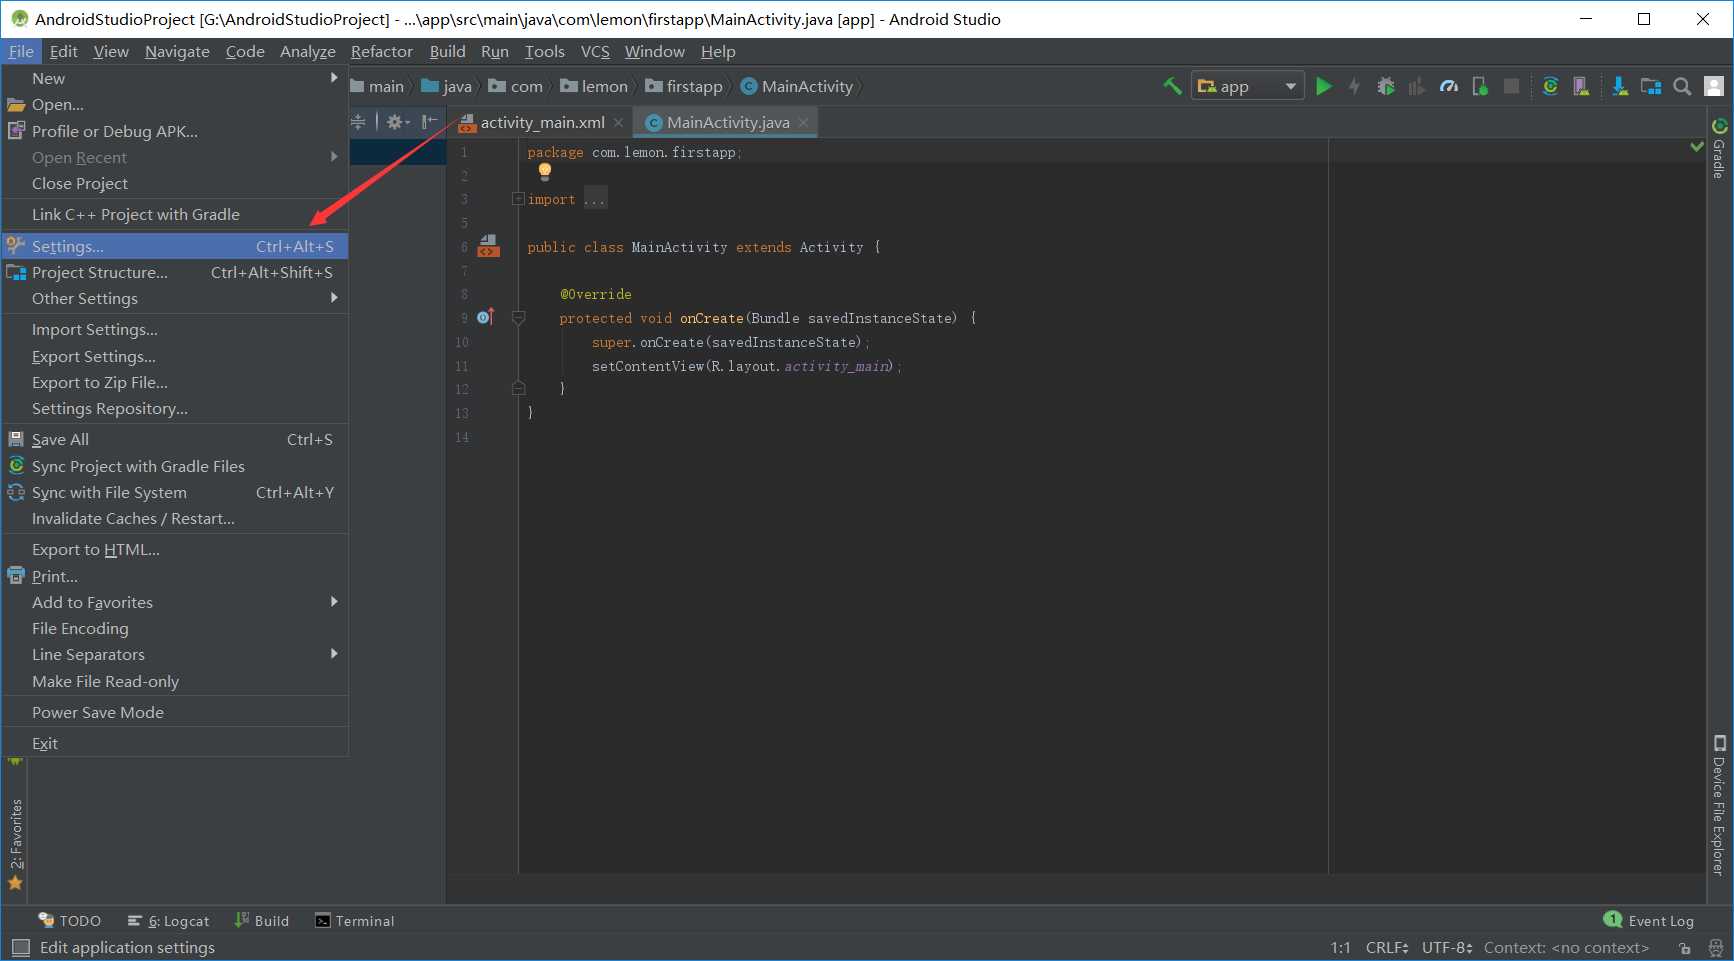Click the lock read-only status icon
Image resolution: width=1734 pixels, height=961 pixels.
tap(1685, 947)
